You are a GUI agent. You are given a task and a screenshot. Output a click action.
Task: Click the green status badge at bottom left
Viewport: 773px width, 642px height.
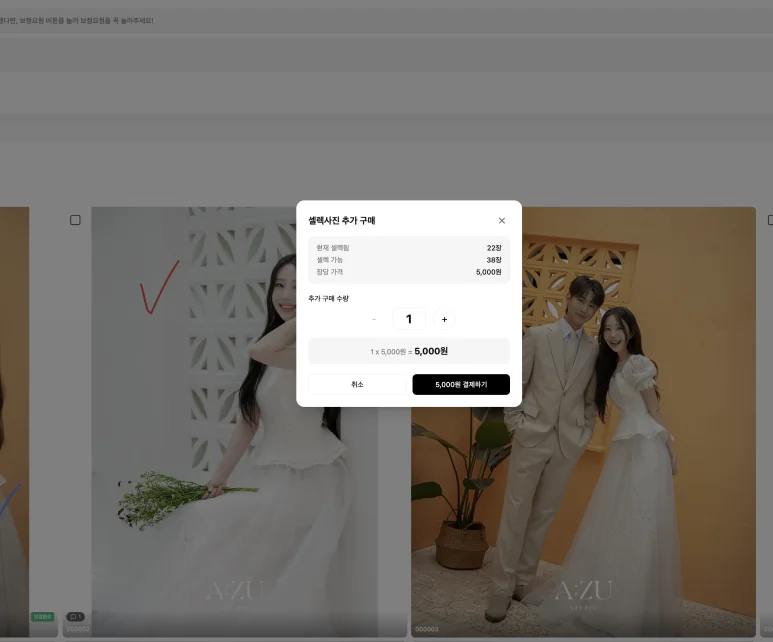(42, 617)
